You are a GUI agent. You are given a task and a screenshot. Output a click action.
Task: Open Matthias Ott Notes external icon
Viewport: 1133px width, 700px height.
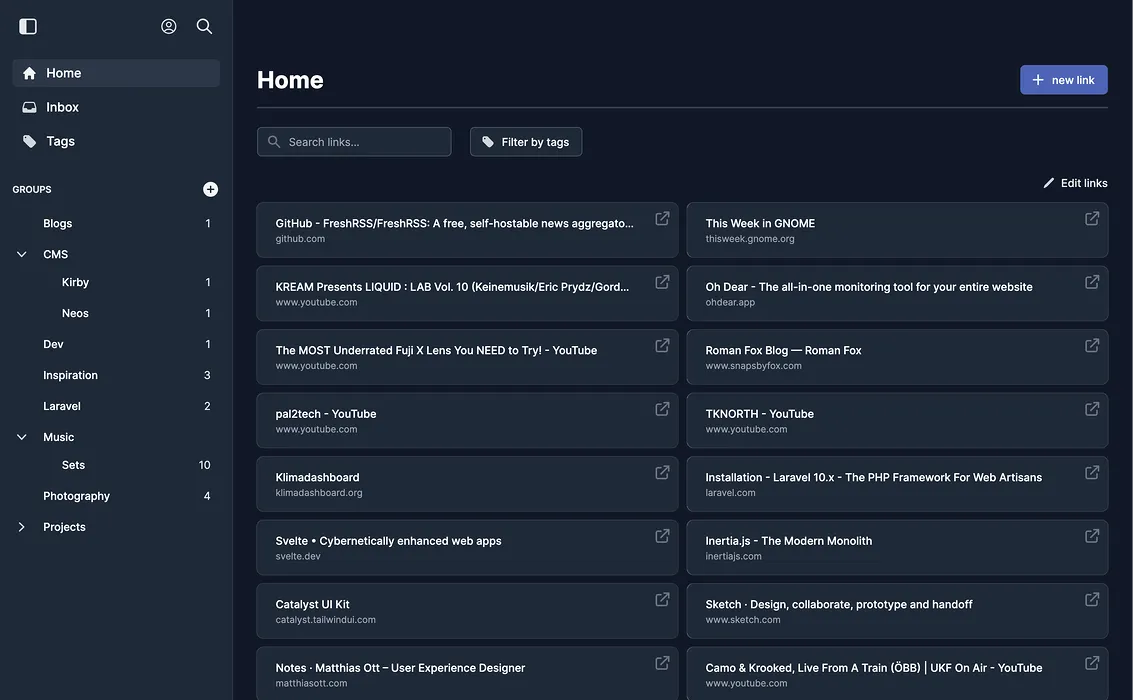tap(662, 664)
